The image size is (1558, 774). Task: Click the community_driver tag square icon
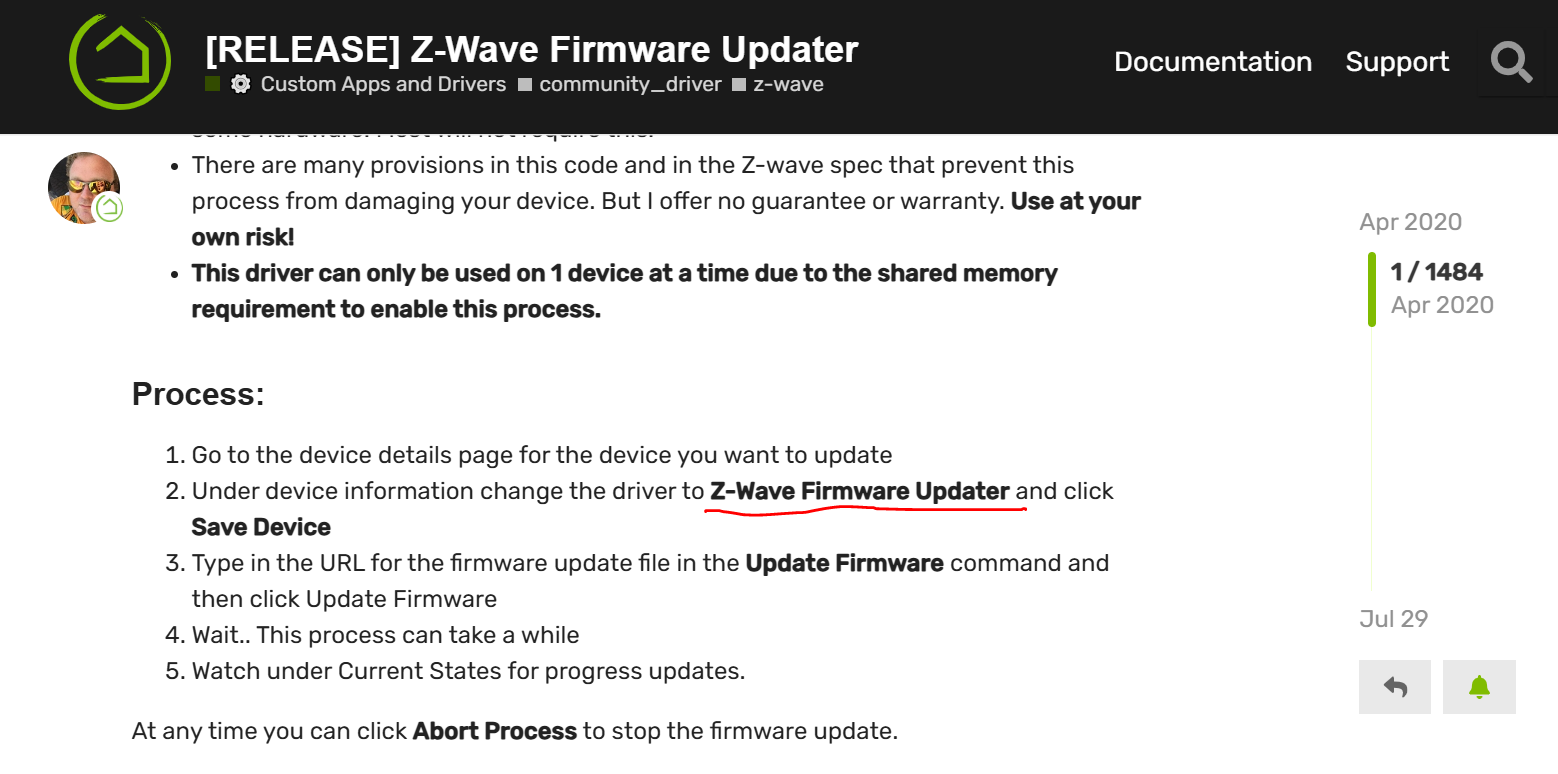(x=525, y=85)
